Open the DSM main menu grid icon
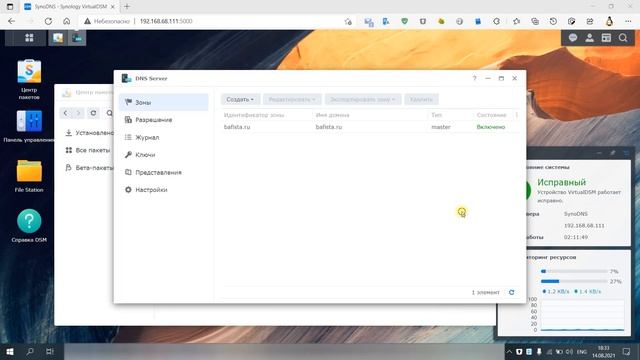This screenshot has height=360, width=640. pyautogui.click(x=29, y=38)
